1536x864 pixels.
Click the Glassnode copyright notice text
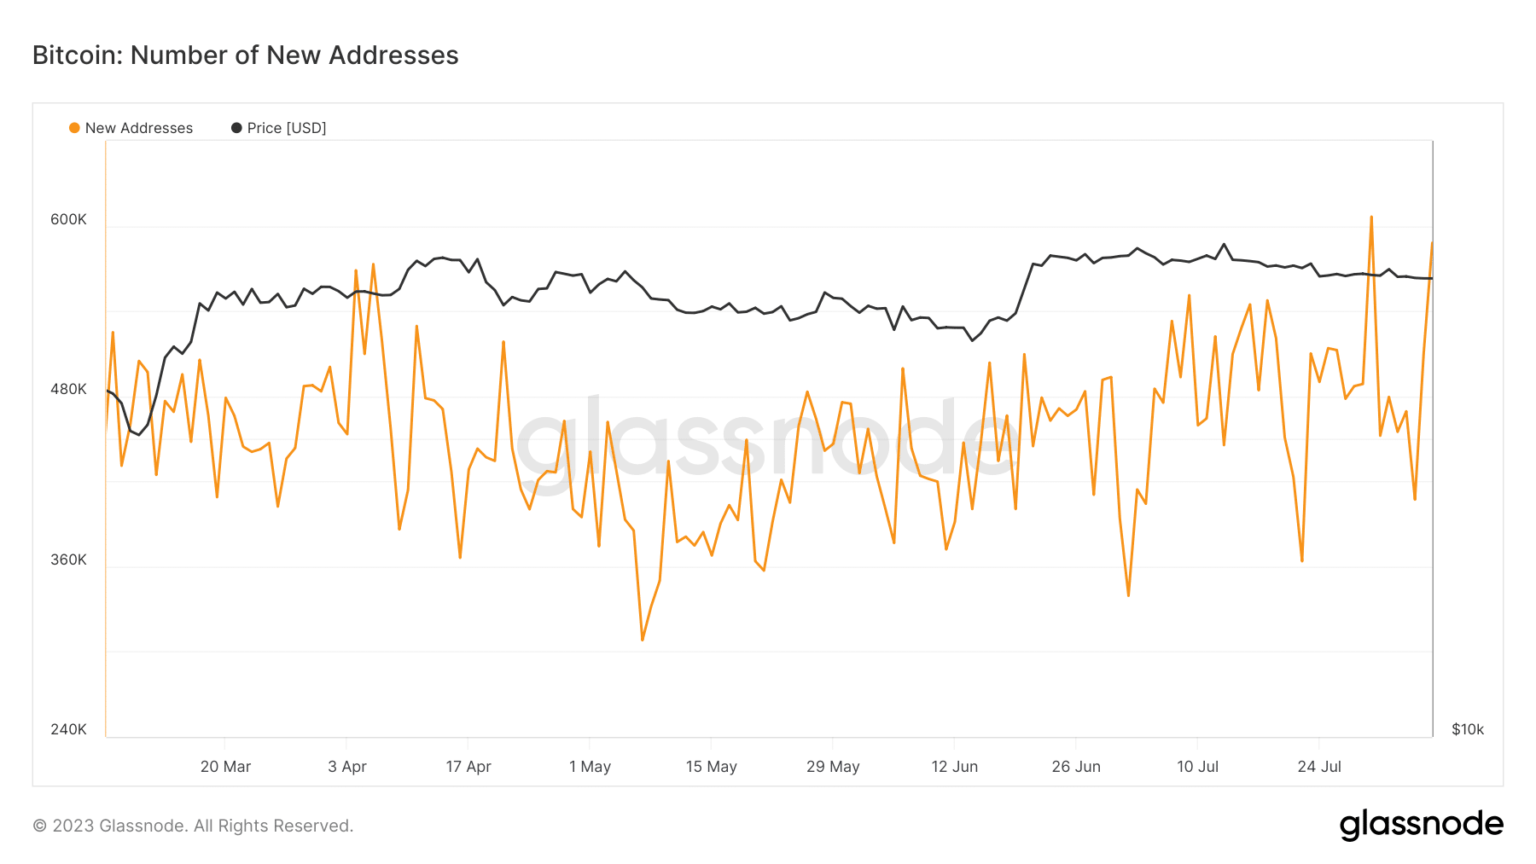(x=193, y=826)
